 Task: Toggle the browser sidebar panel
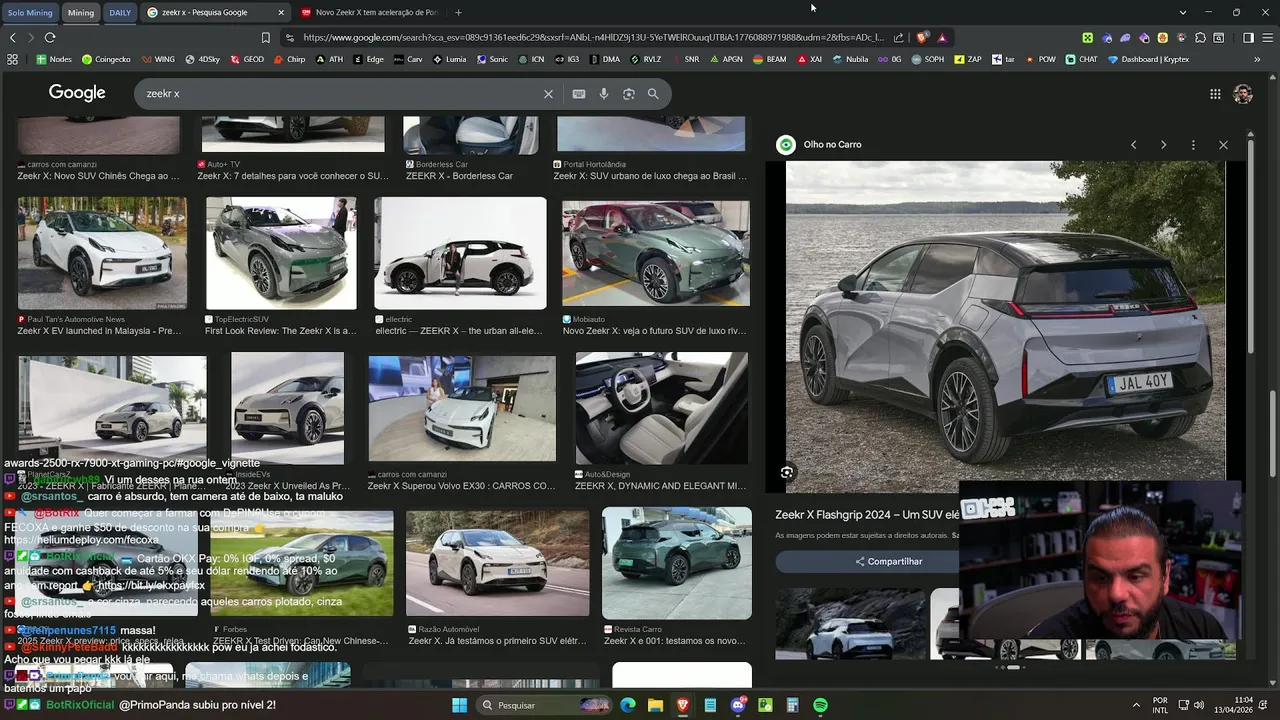[x=1248, y=38]
